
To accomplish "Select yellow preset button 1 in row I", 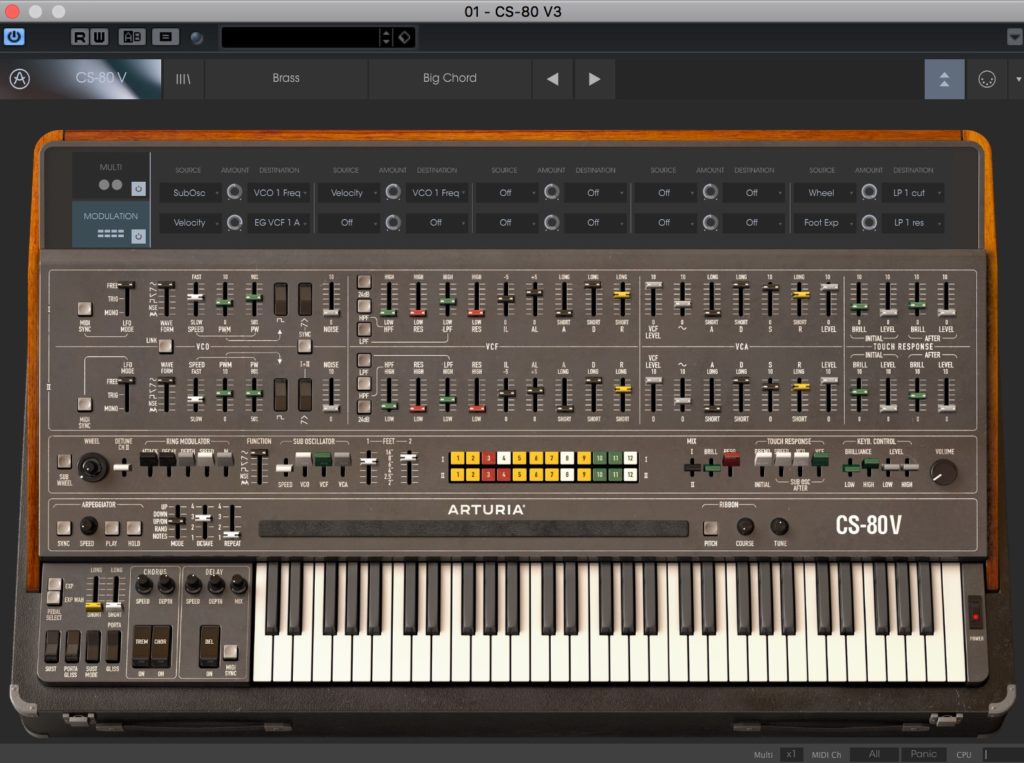I will click(458, 458).
